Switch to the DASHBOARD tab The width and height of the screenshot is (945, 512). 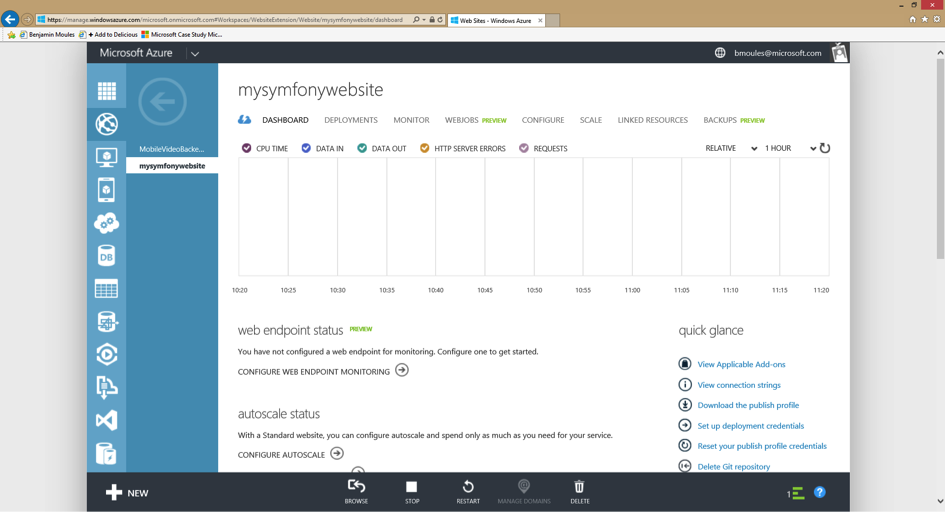285,120
